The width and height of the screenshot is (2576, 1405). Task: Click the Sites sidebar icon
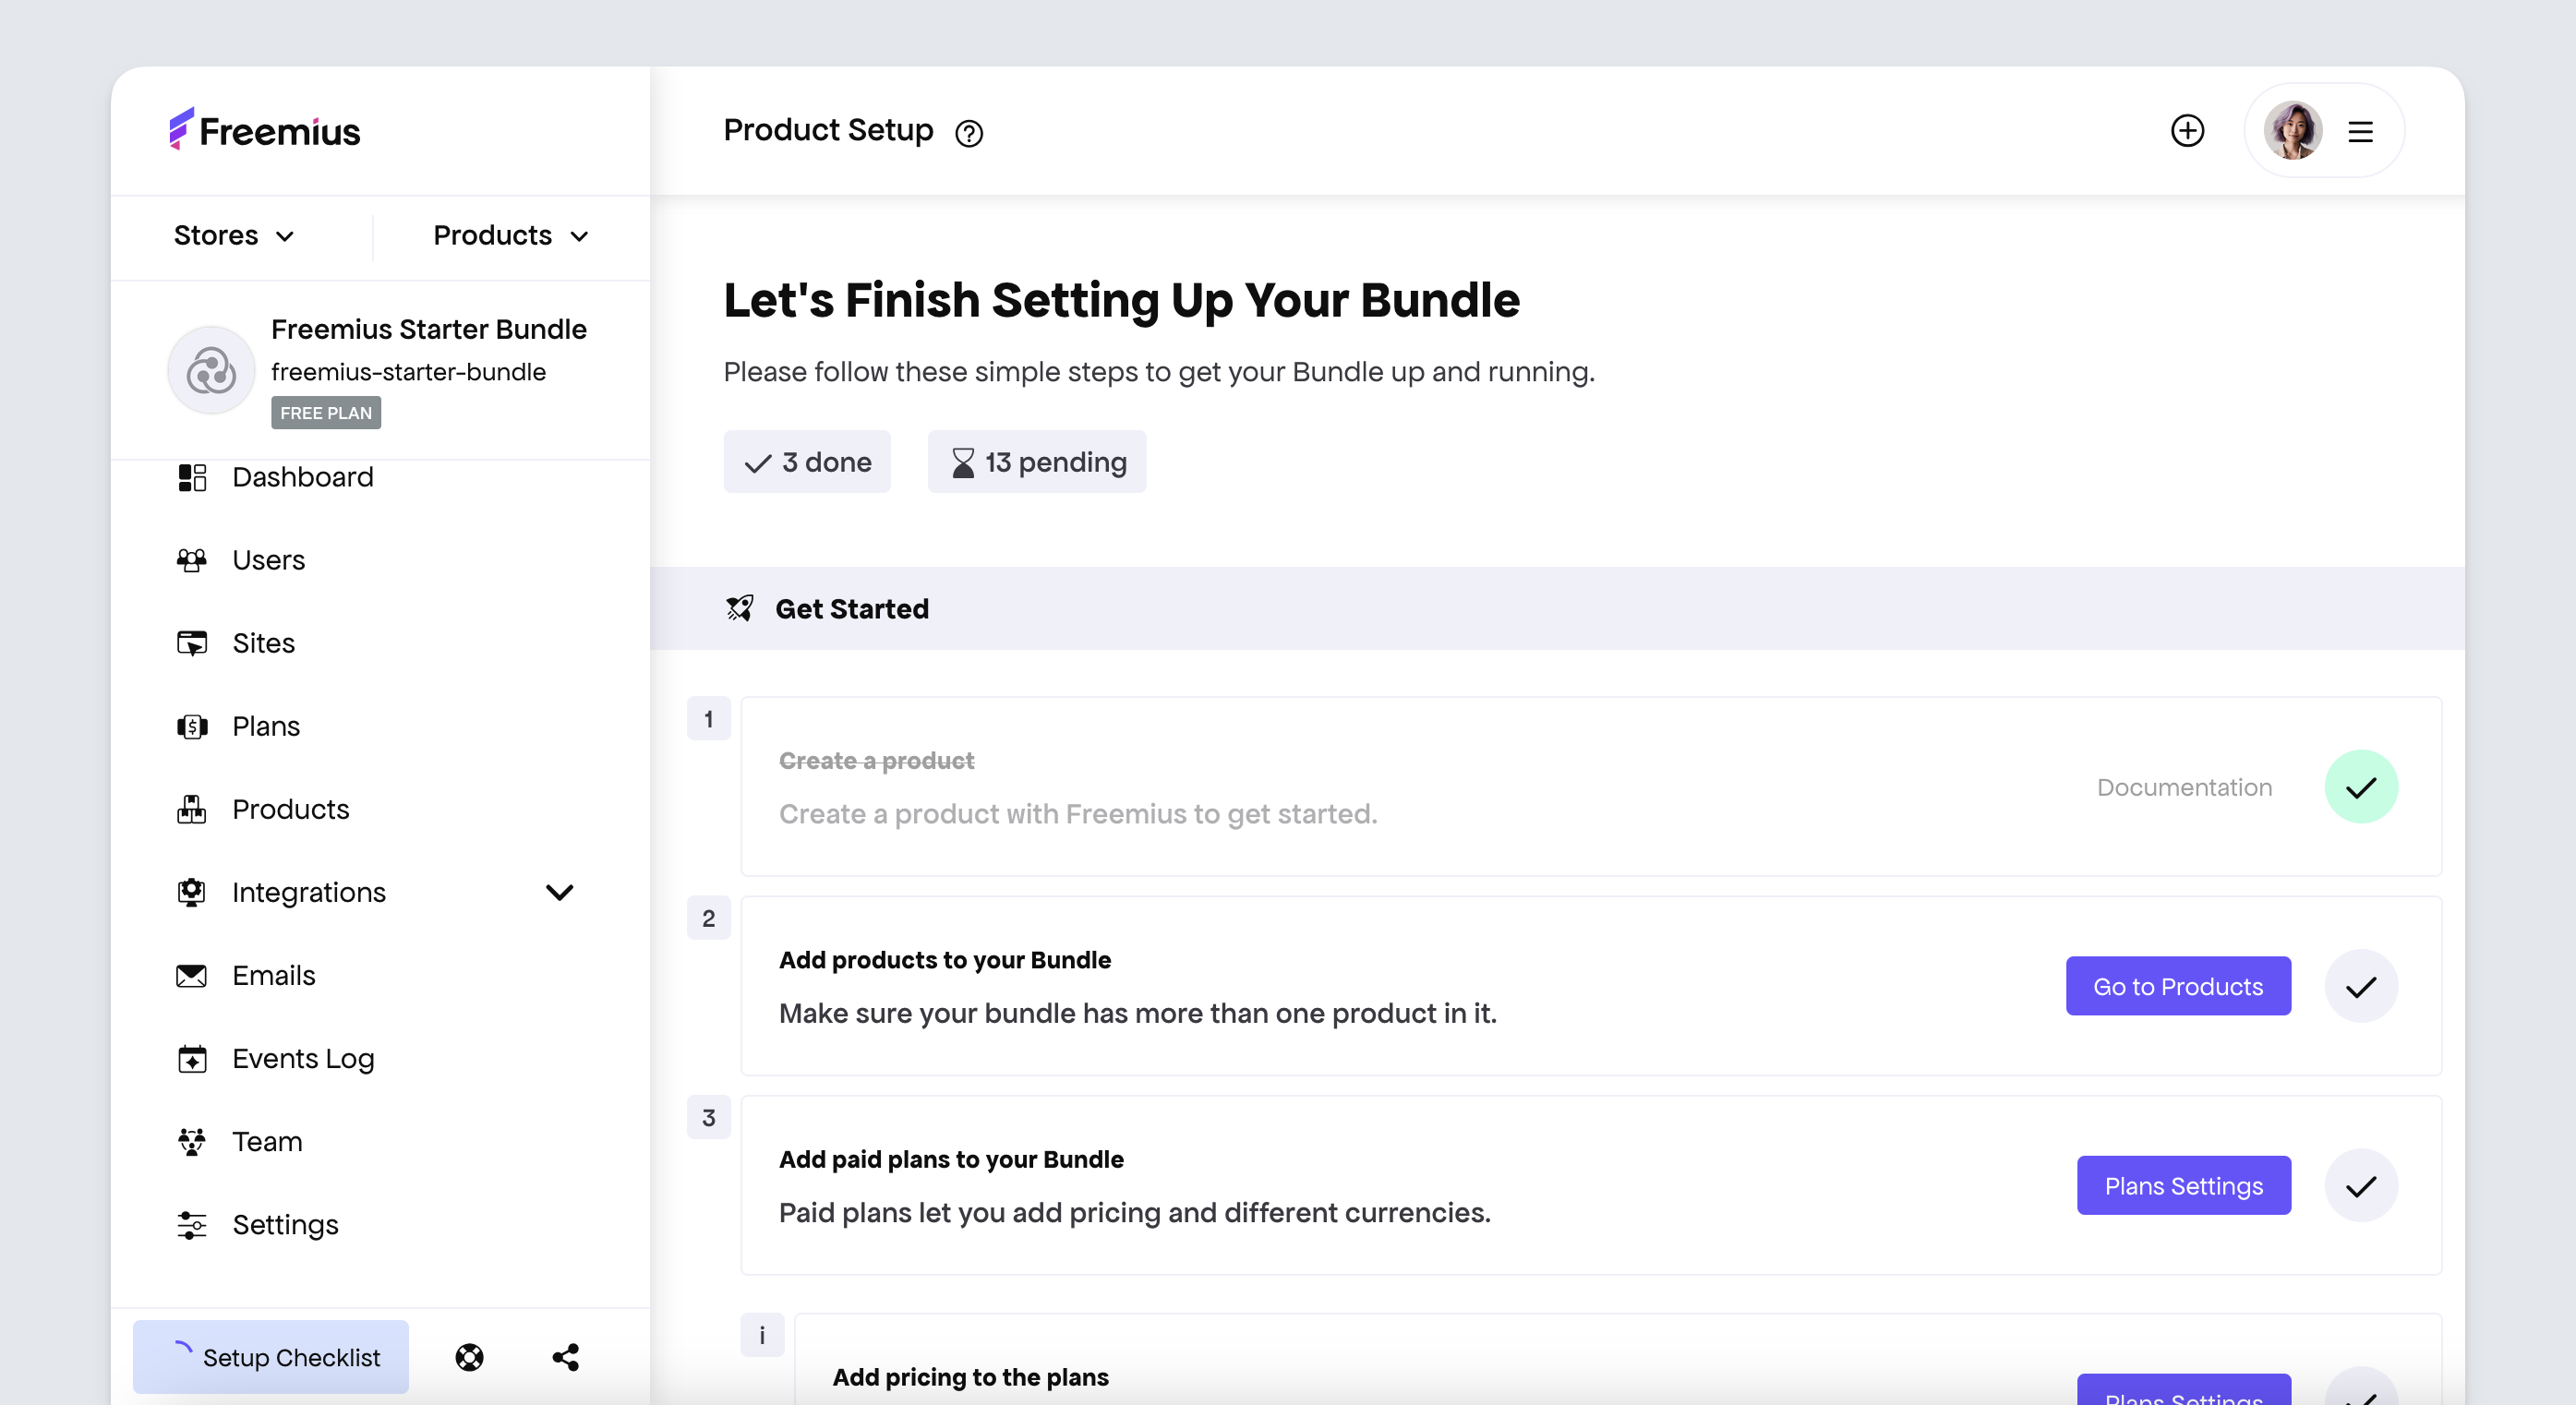pyautogui.click(x=192, y=643)
